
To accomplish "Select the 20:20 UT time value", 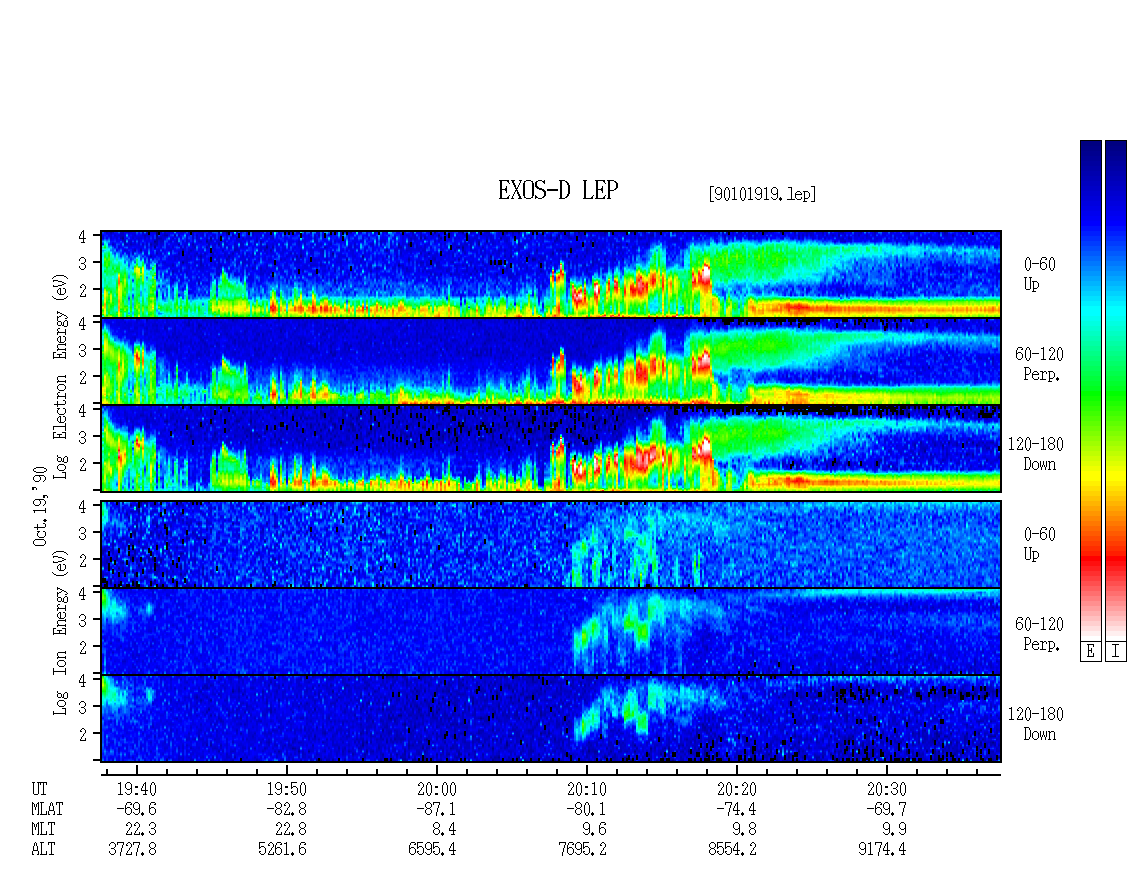I will coord(737,789).
